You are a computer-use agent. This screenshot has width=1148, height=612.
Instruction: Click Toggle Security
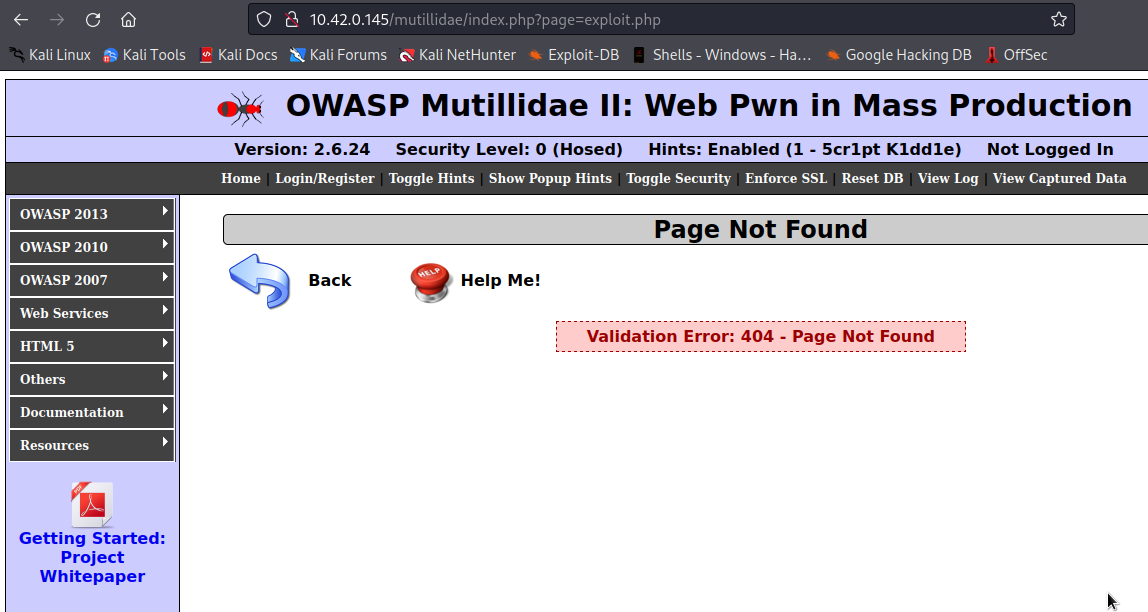pyautogui.click(x=678, y=179)
